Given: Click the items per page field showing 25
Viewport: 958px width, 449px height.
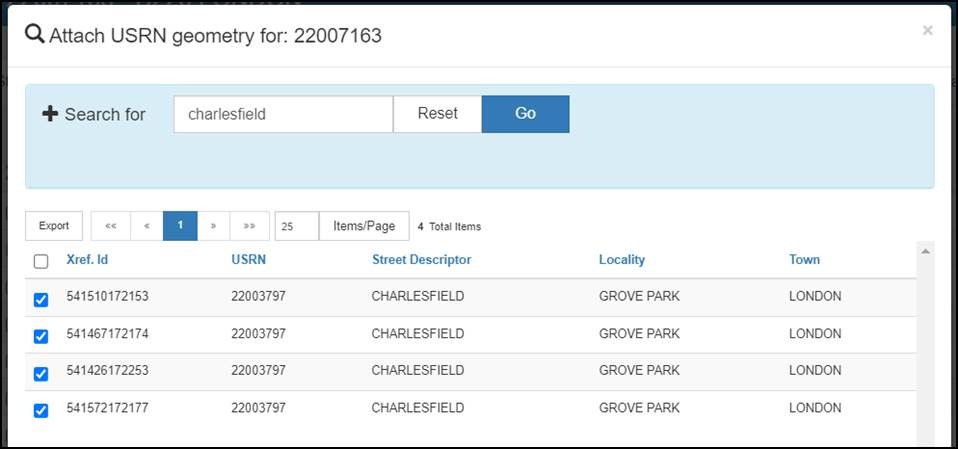Looking at the screenshot, I should click(x=296, y=226).
